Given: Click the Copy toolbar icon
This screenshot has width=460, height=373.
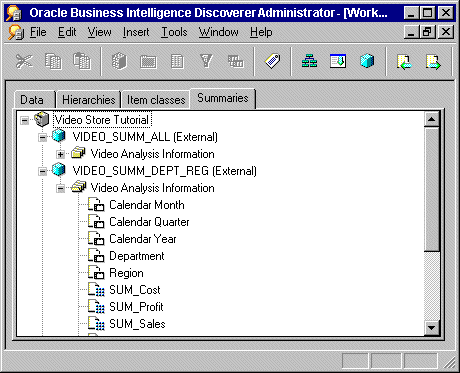Looking at the screenshot, I should tap(53, 61).
